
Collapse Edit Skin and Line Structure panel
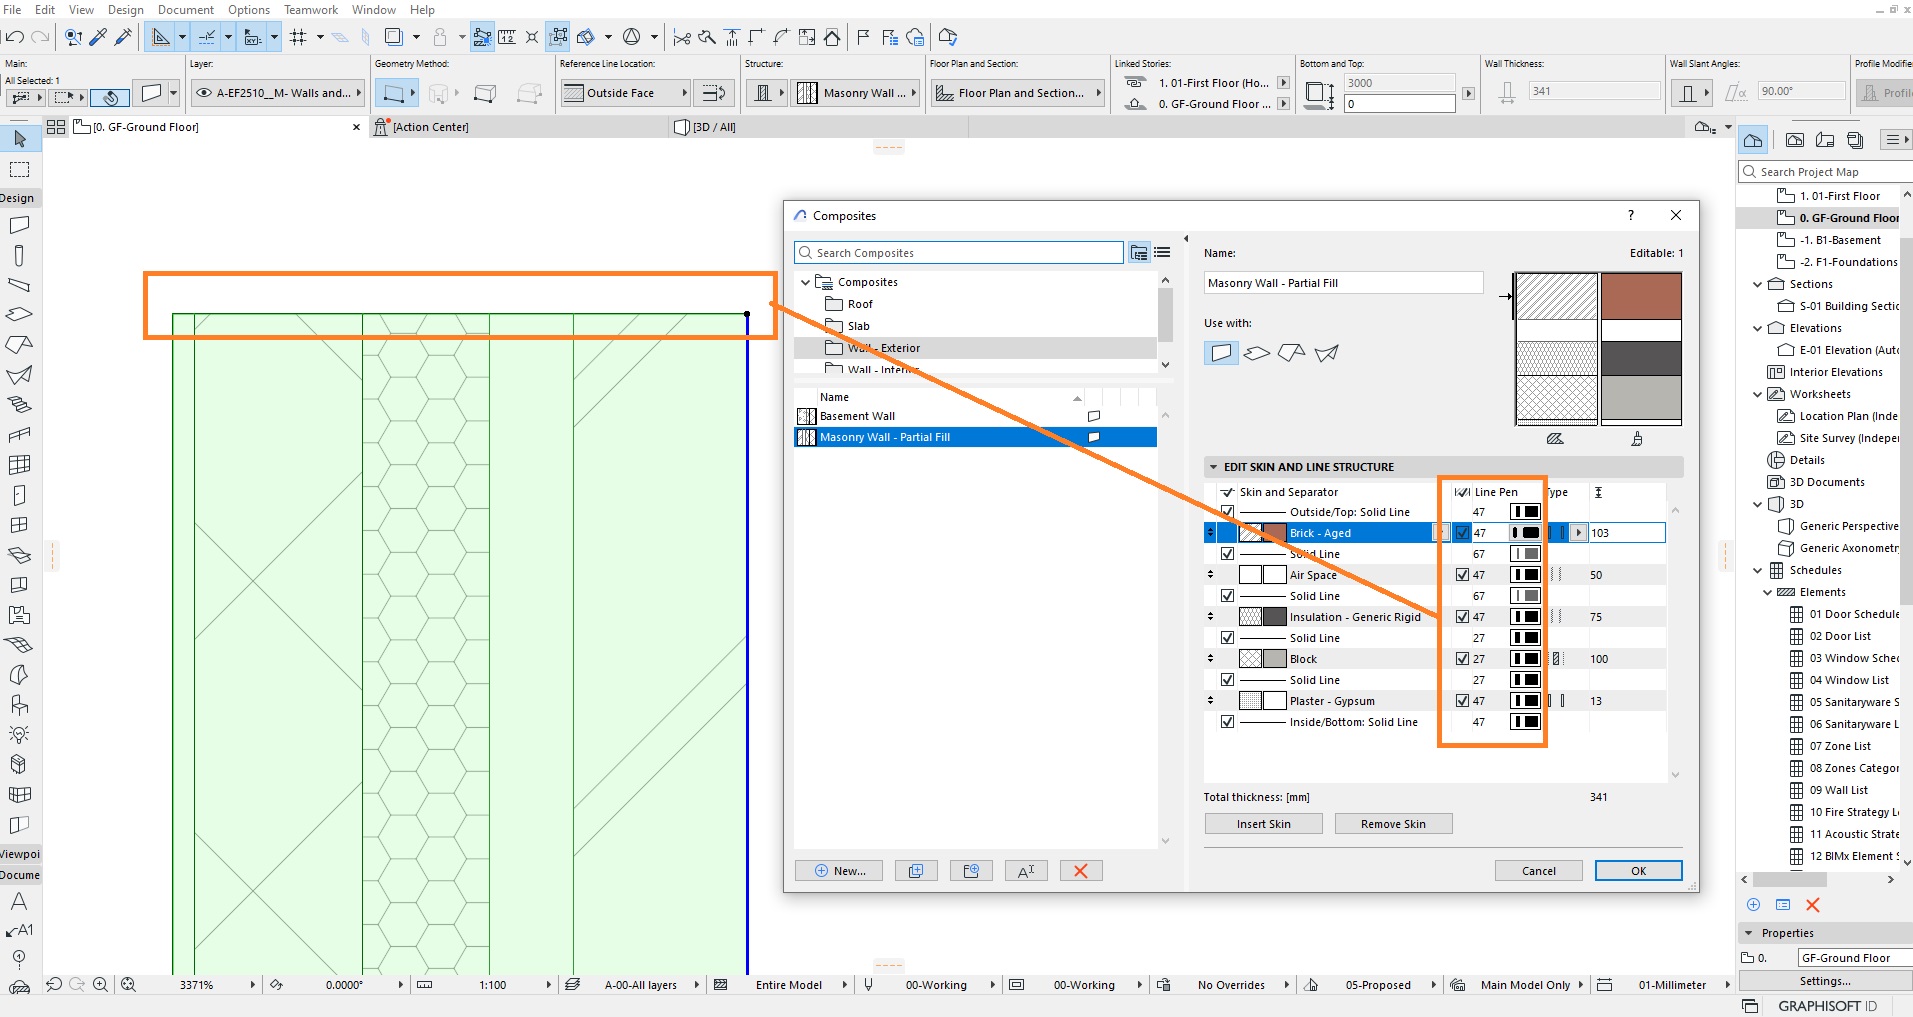coord(1214,467)
